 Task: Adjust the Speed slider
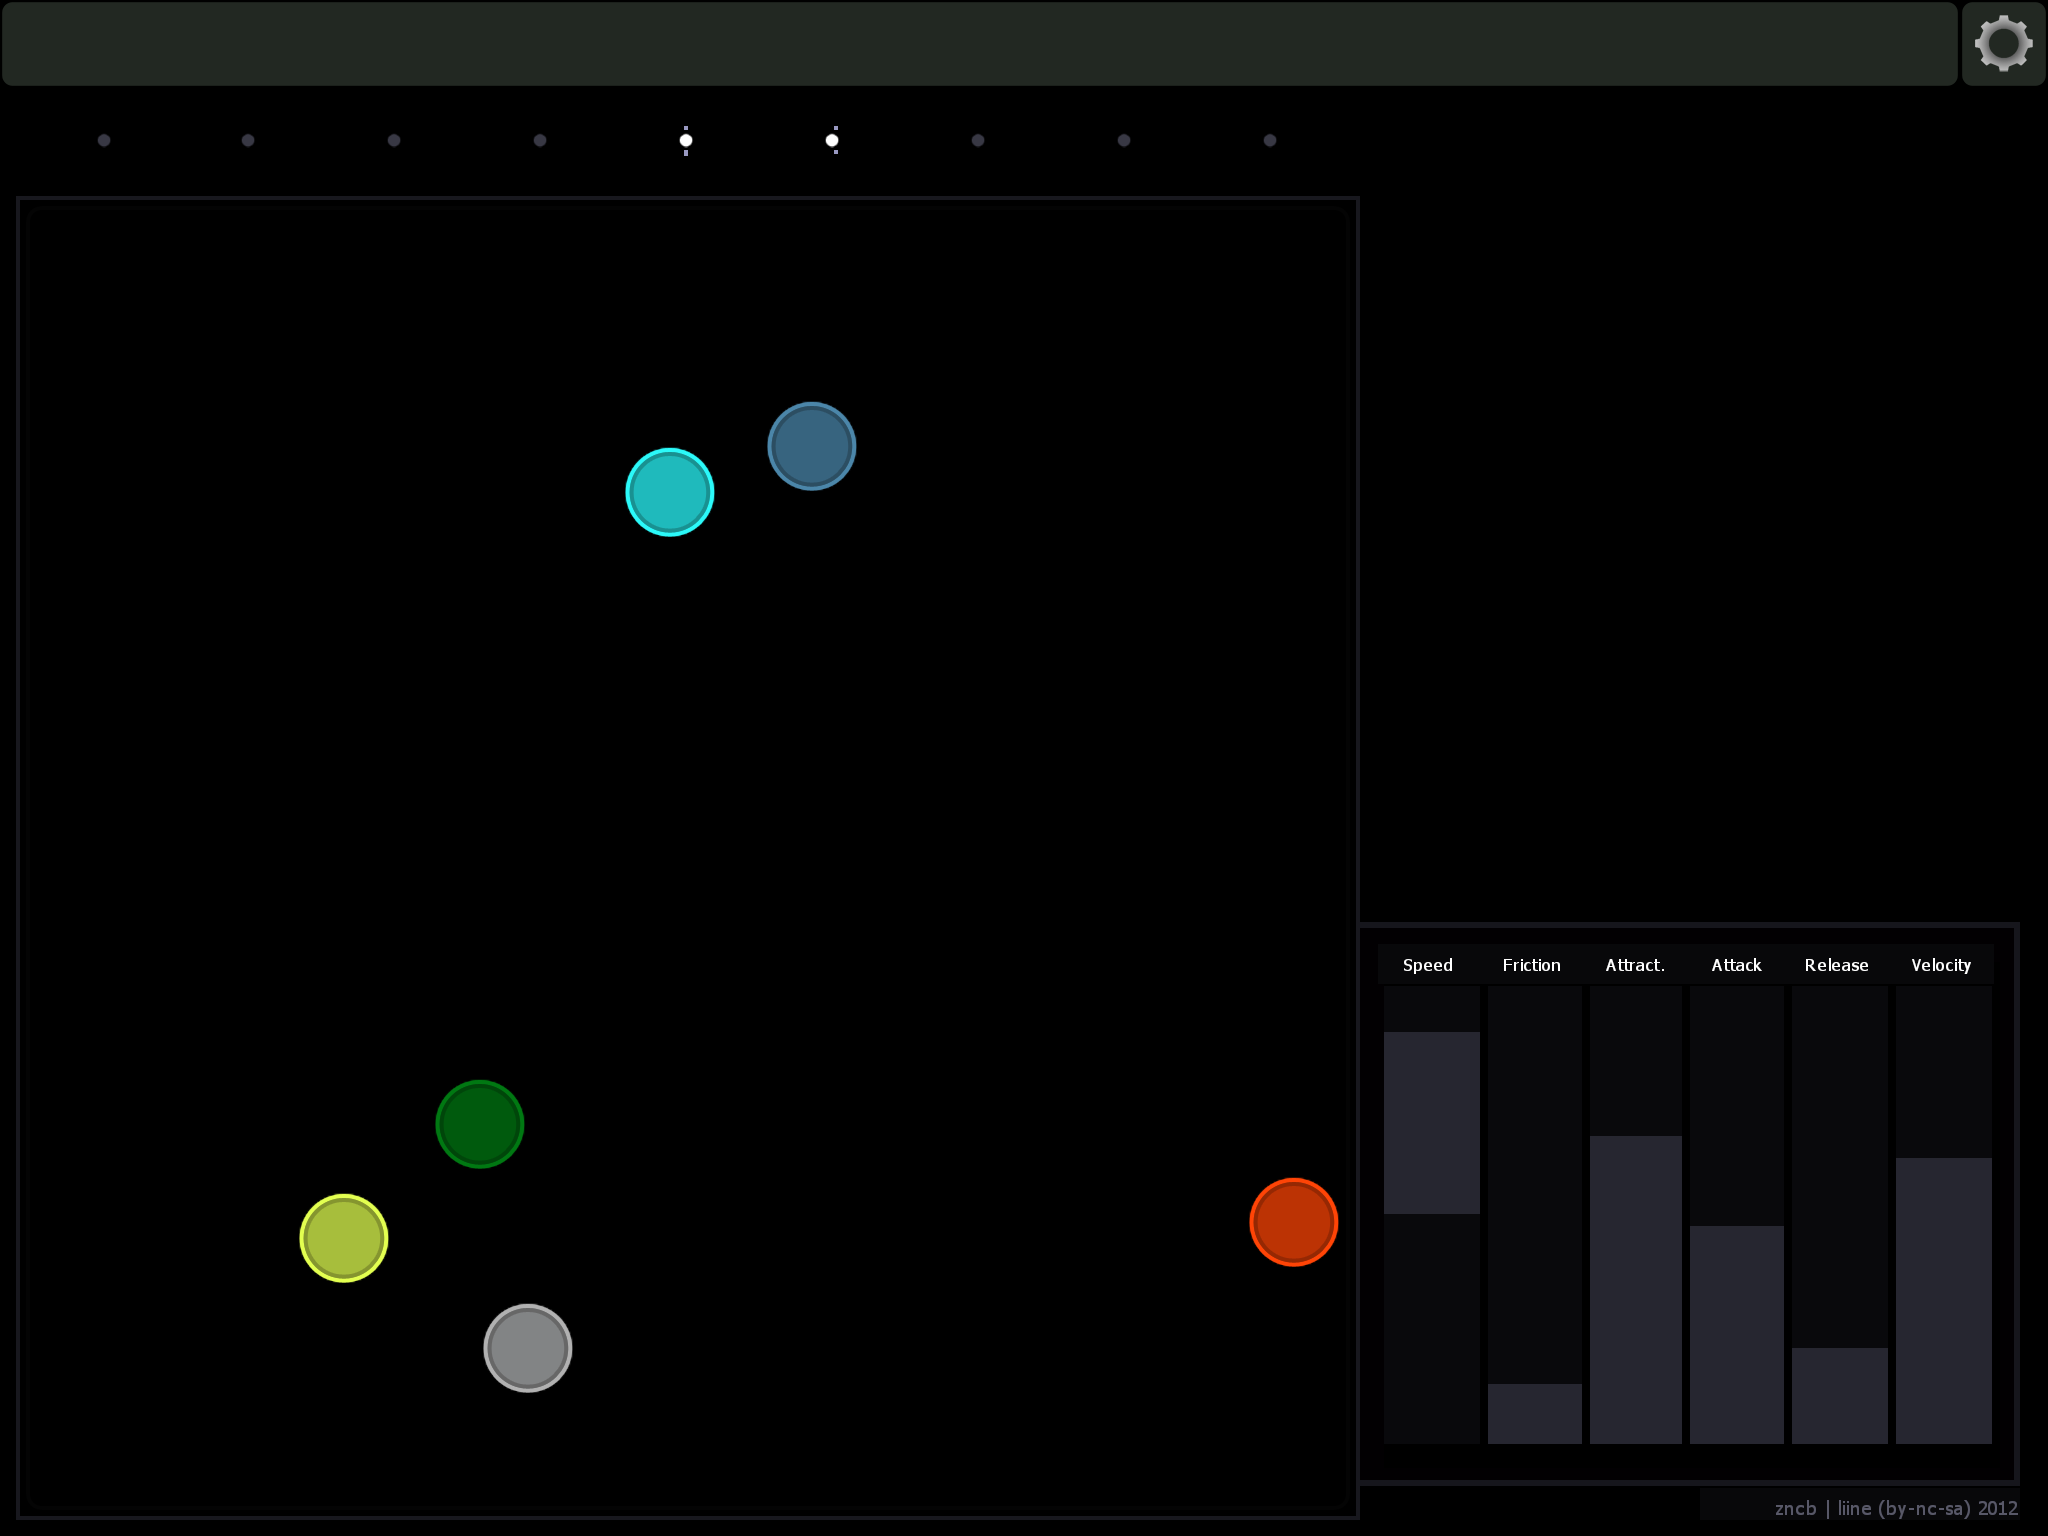point(1432,1215)
